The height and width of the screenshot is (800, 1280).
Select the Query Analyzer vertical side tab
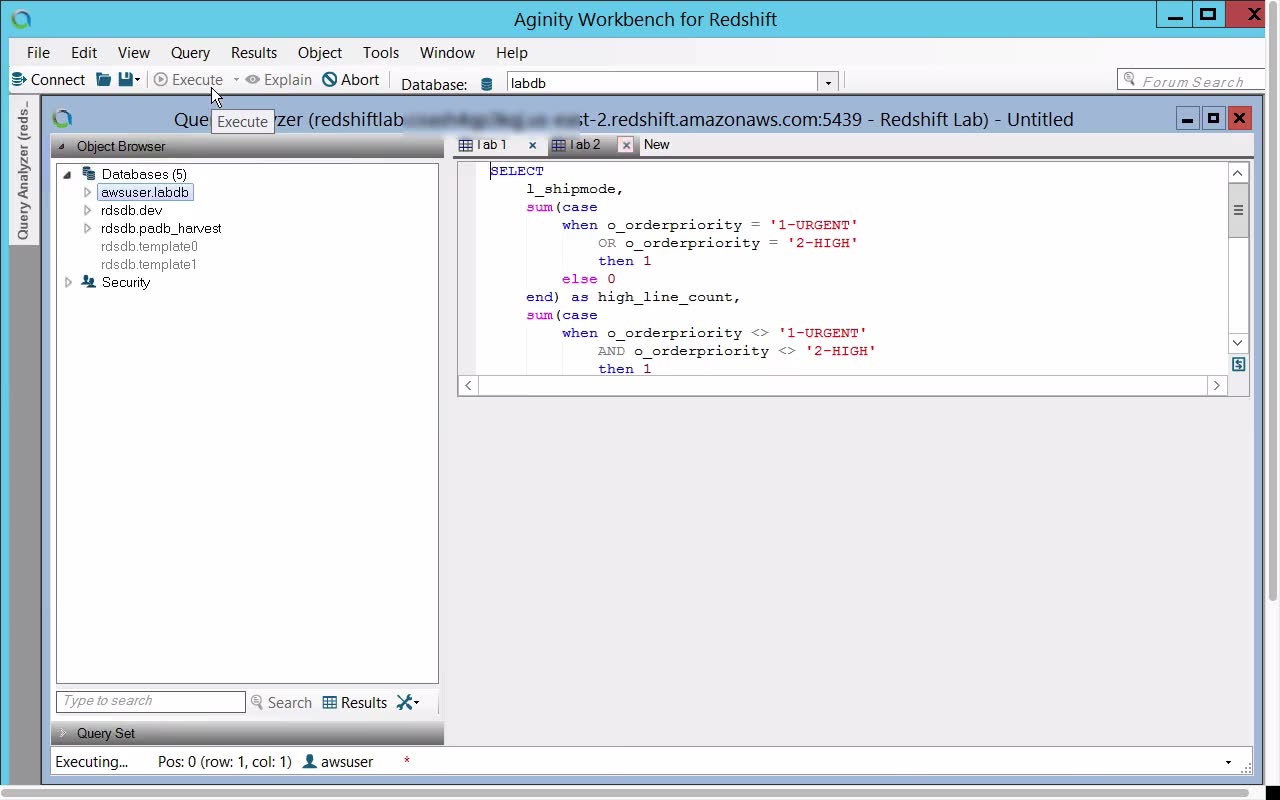point(24,170)
